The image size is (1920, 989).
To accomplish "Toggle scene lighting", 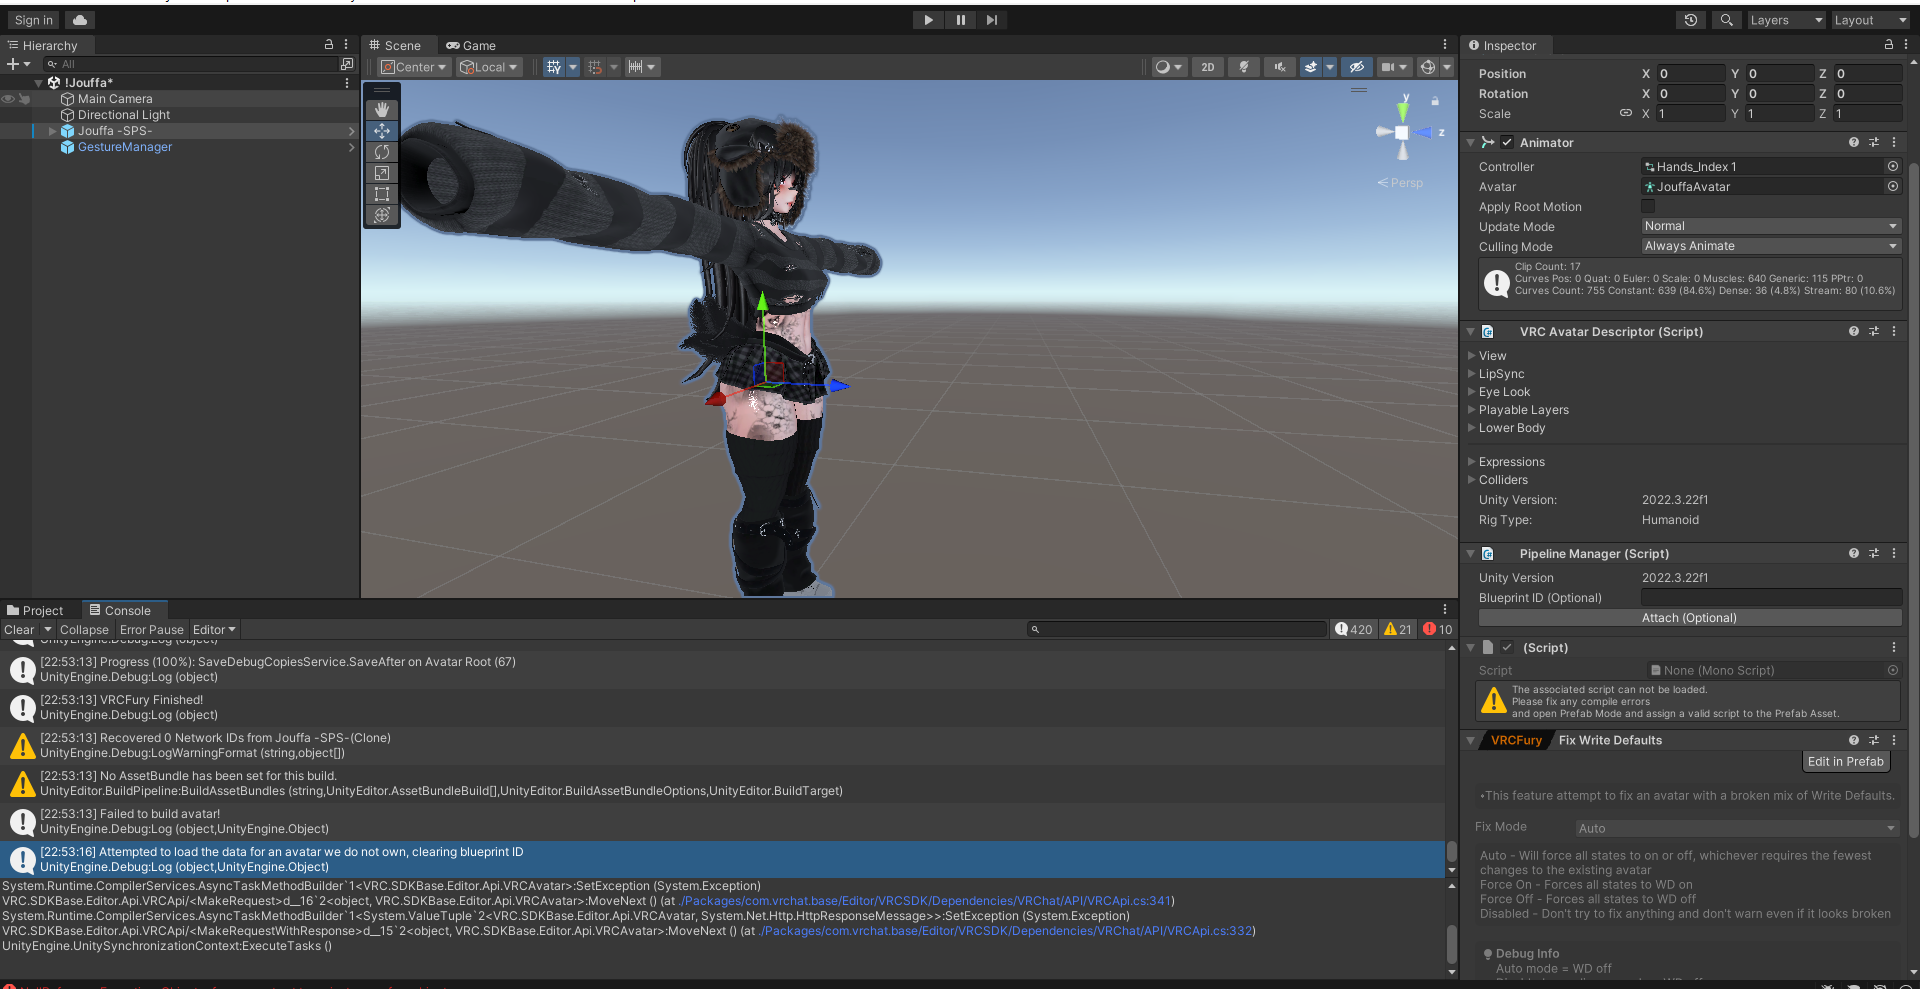I will coord(1244,67).
